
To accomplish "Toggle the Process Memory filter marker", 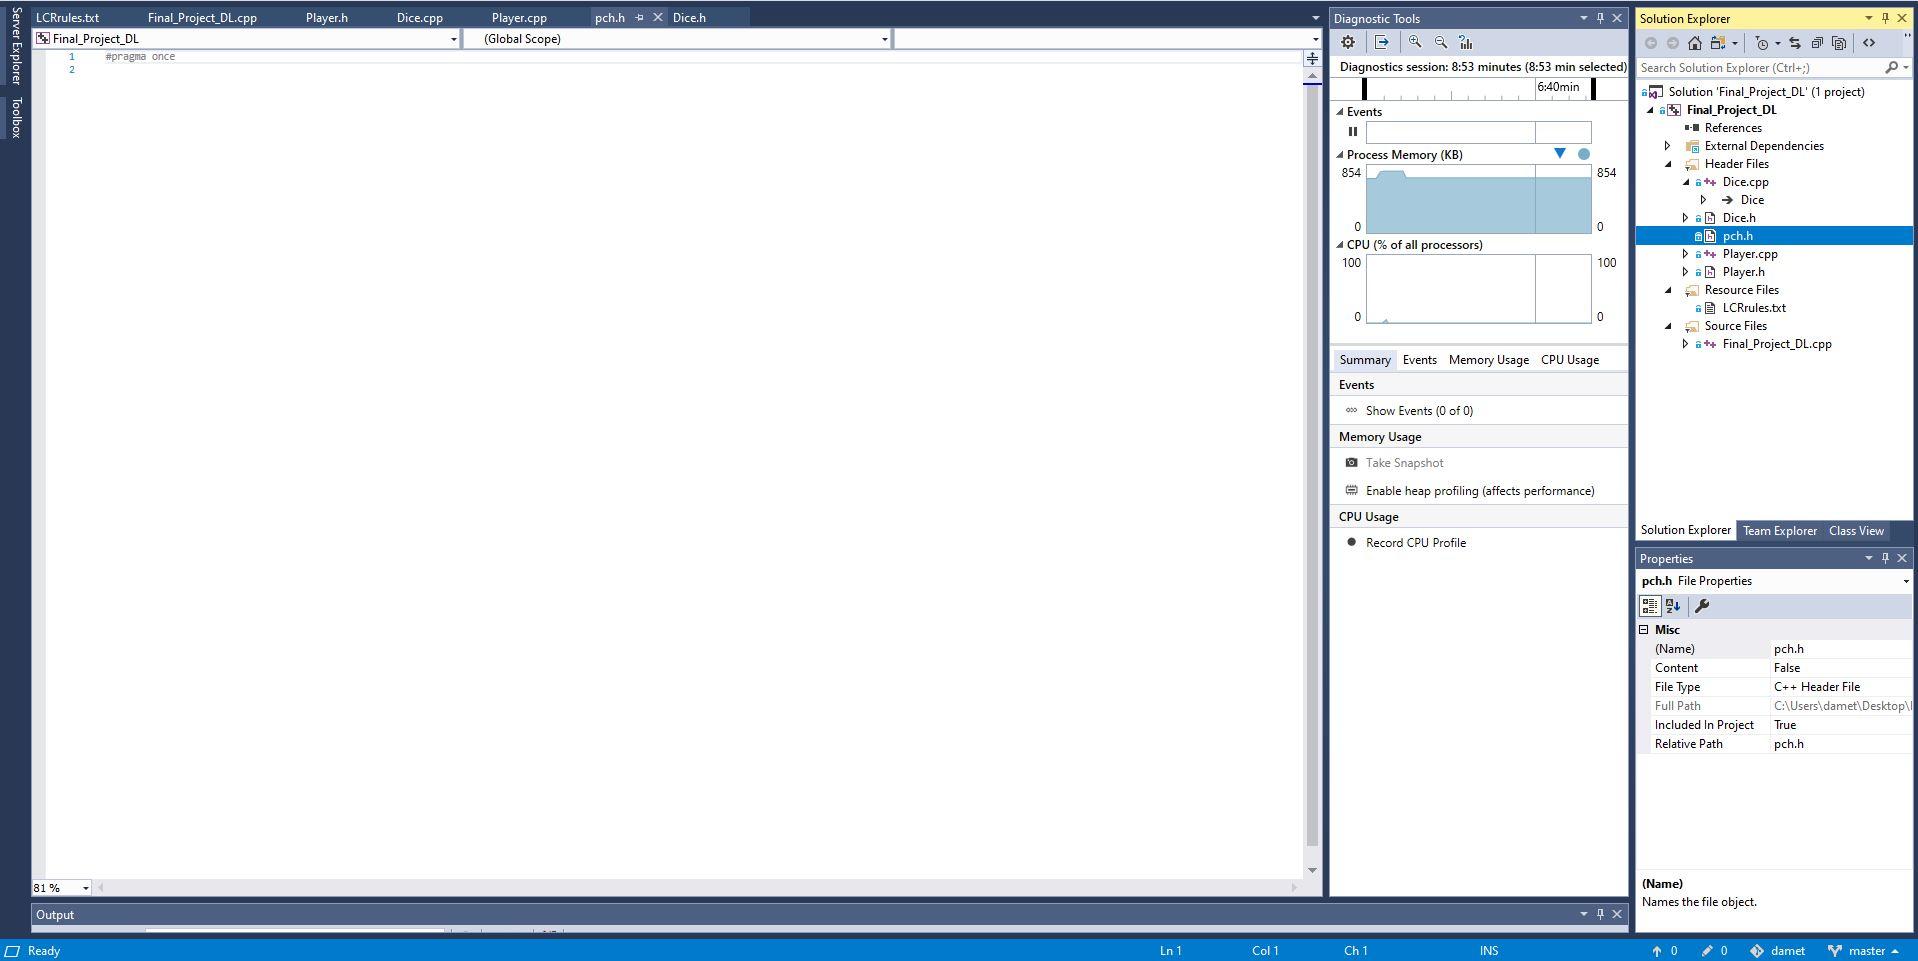I will [x=1560, y=154].
